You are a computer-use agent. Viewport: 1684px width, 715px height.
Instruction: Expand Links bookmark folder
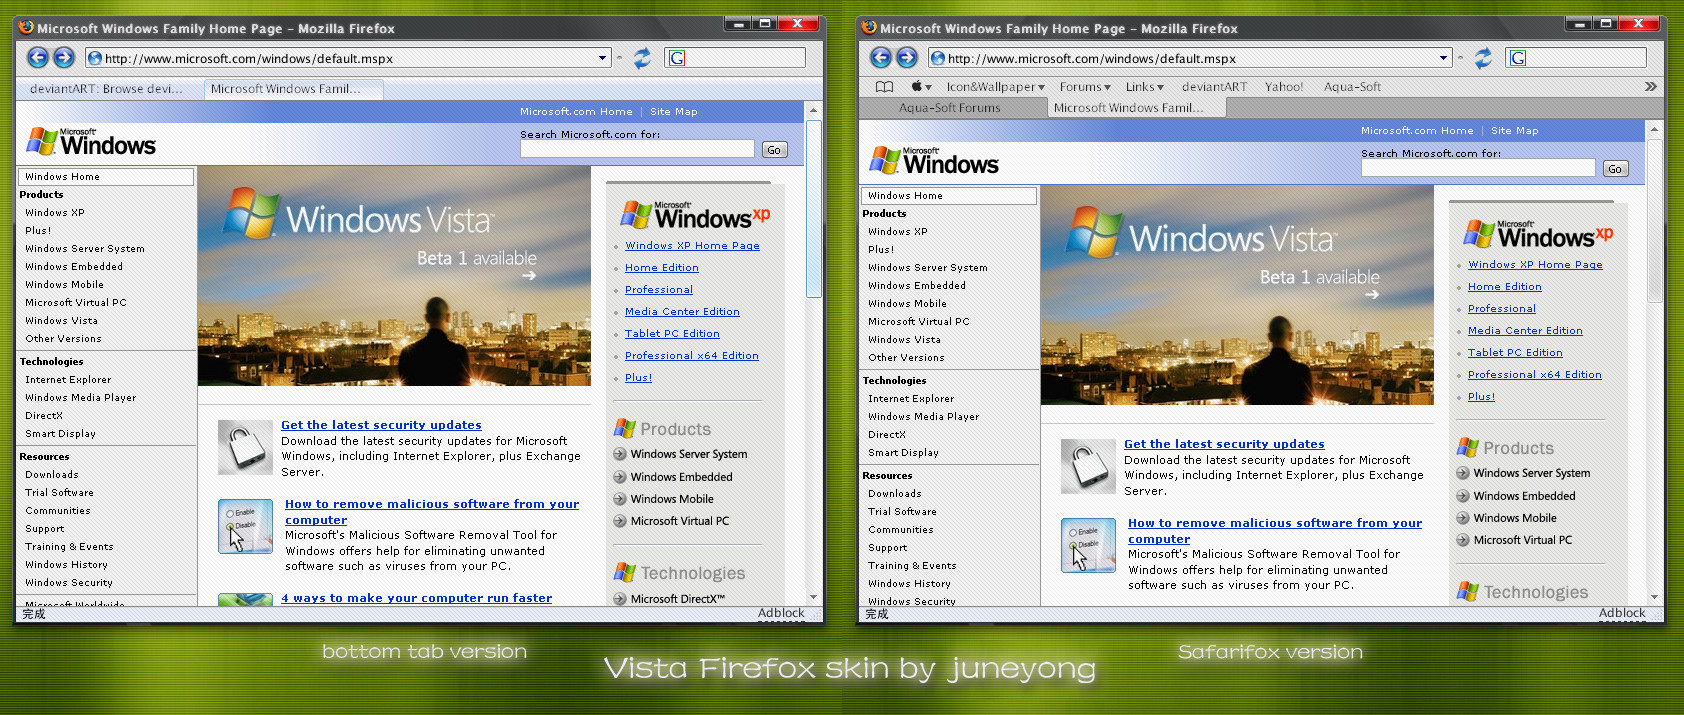[x=1145, y=87]
